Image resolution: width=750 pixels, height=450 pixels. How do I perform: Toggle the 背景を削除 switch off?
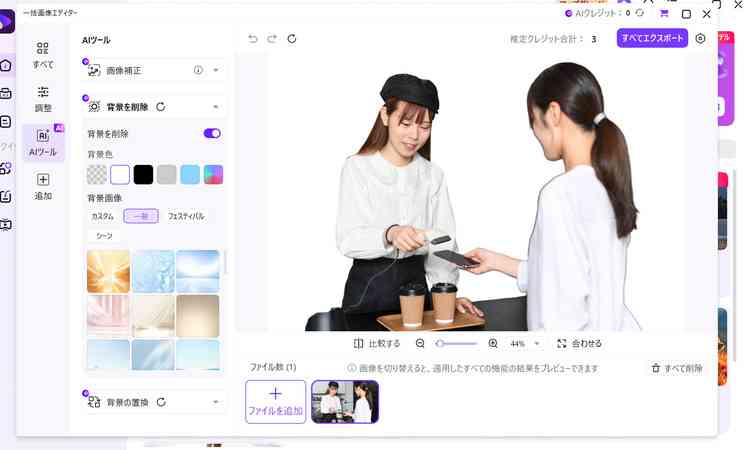(212, 133)
